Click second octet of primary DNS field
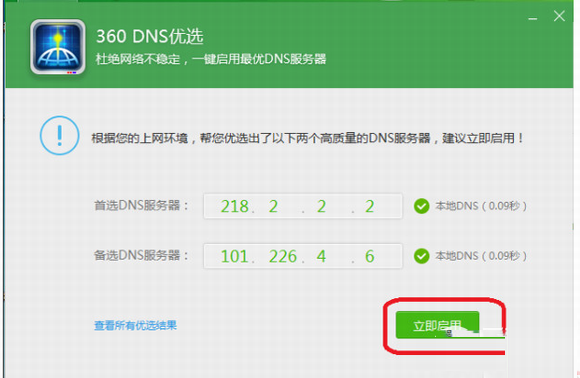This screenshot has height=378, width=580. pos(273,206)
